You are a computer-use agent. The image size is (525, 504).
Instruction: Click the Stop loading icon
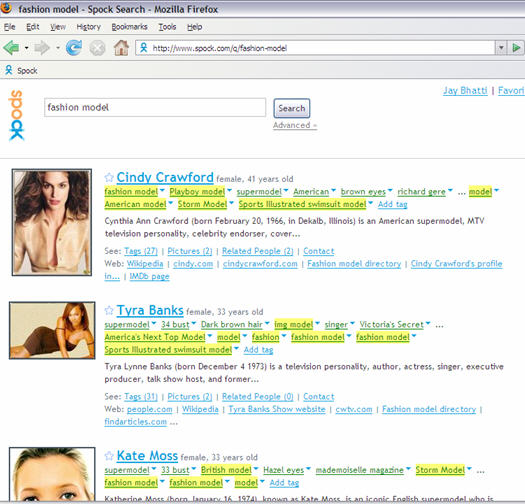[x=97, y=48]
